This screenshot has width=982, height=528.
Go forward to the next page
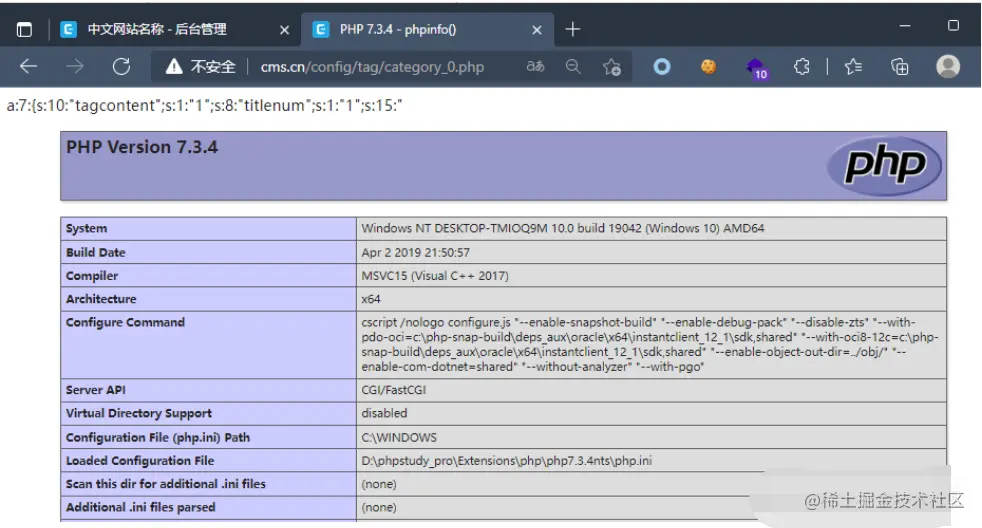(x=75, y=66)
